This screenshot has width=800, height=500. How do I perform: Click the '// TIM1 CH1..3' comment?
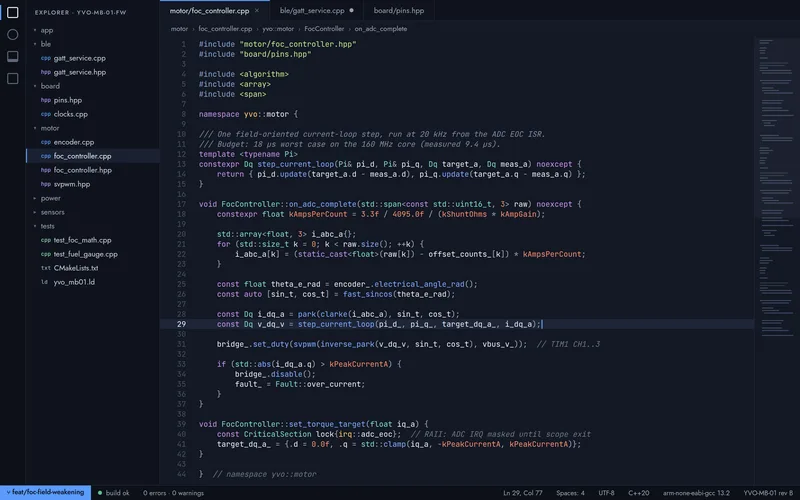tap(568, 344)
